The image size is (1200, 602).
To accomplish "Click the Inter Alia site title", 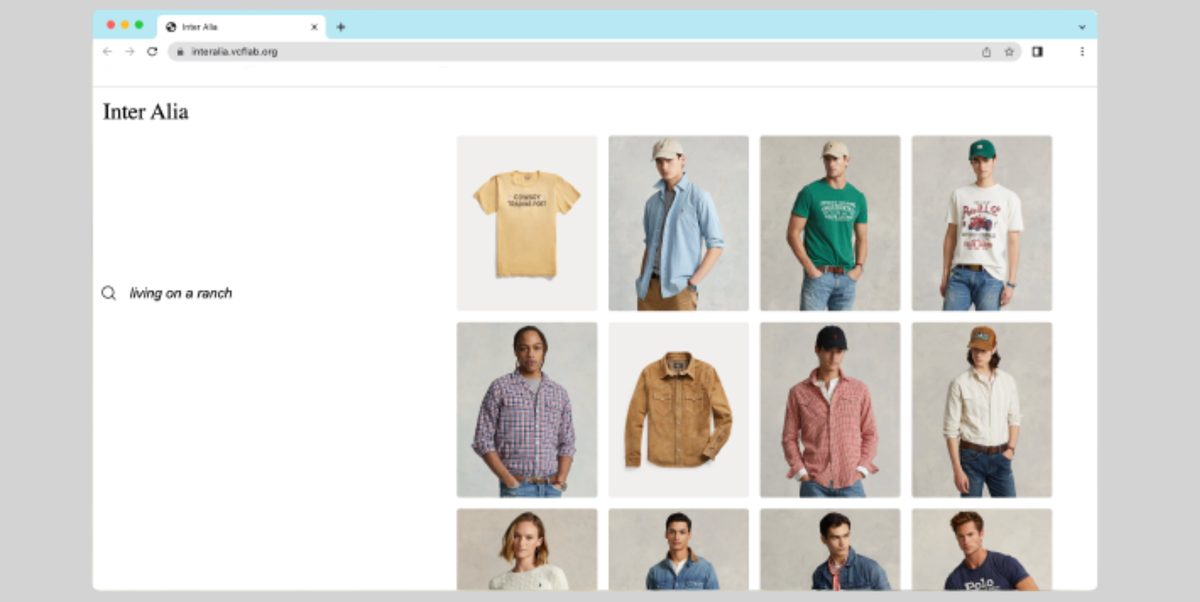I will pos(146,112).
